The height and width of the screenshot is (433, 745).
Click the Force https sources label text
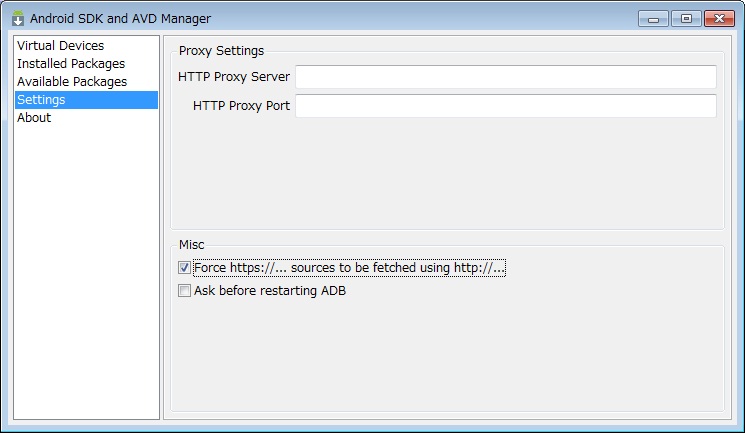[x=349, y=268]
